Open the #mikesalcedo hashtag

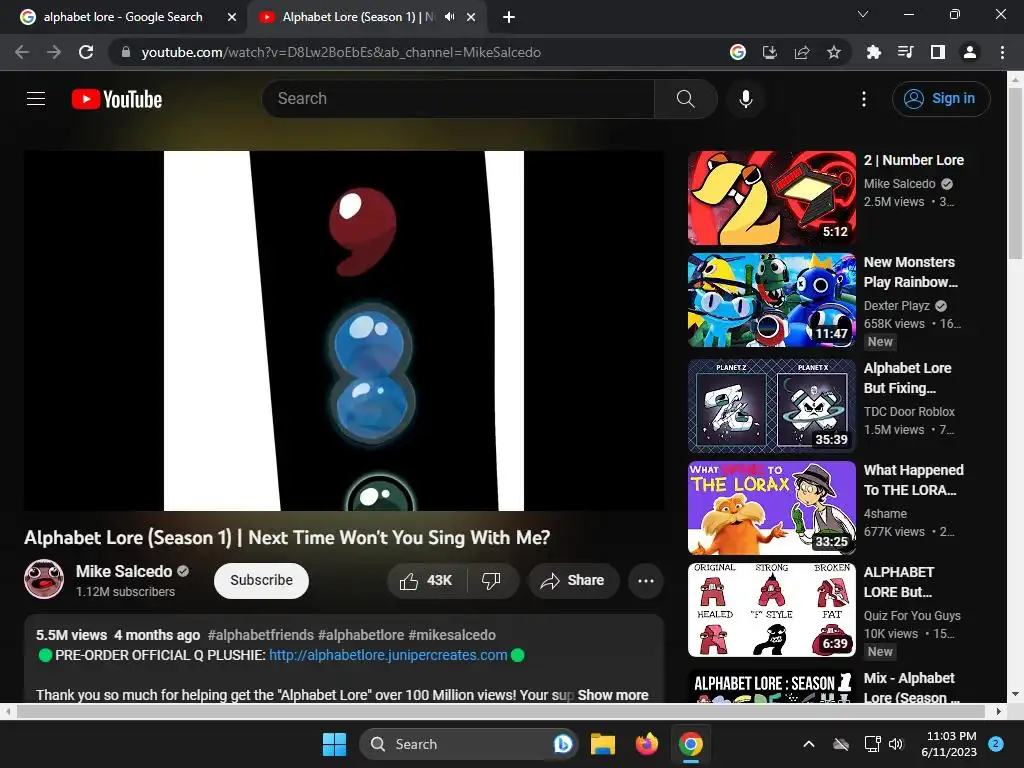(x=452, y=635)
